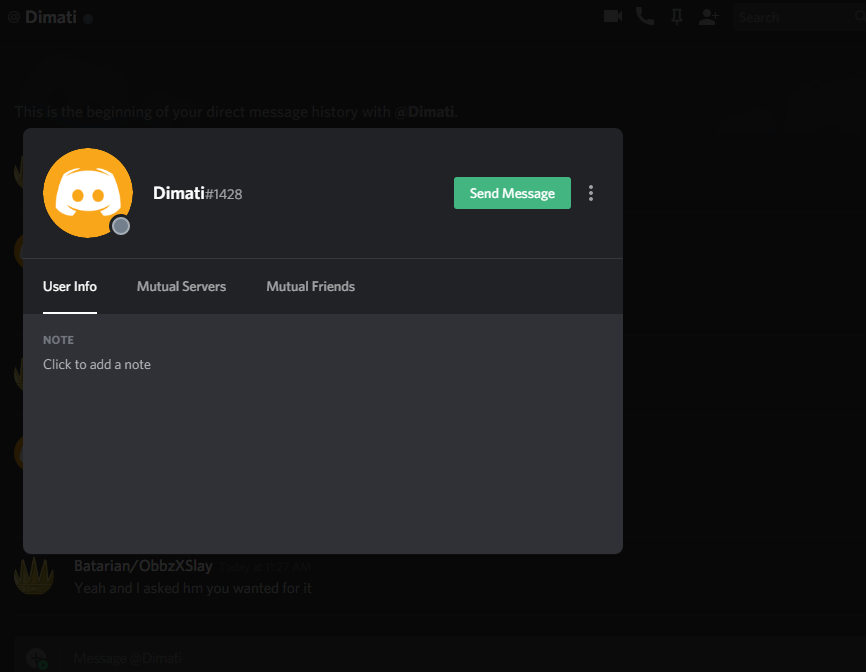Add friends to DM icon
Screen dimensions: 866x672
coord(709,17)
